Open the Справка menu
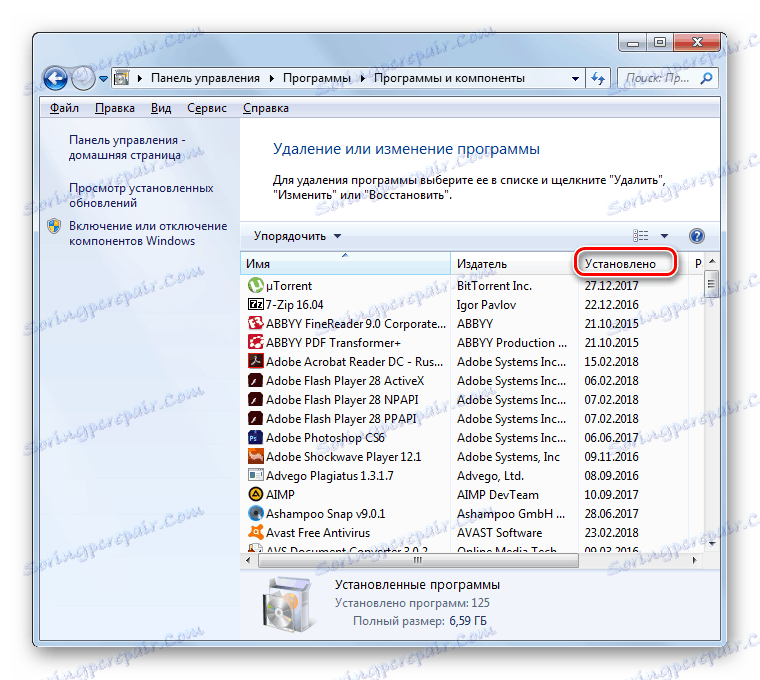 click(266, 108)
